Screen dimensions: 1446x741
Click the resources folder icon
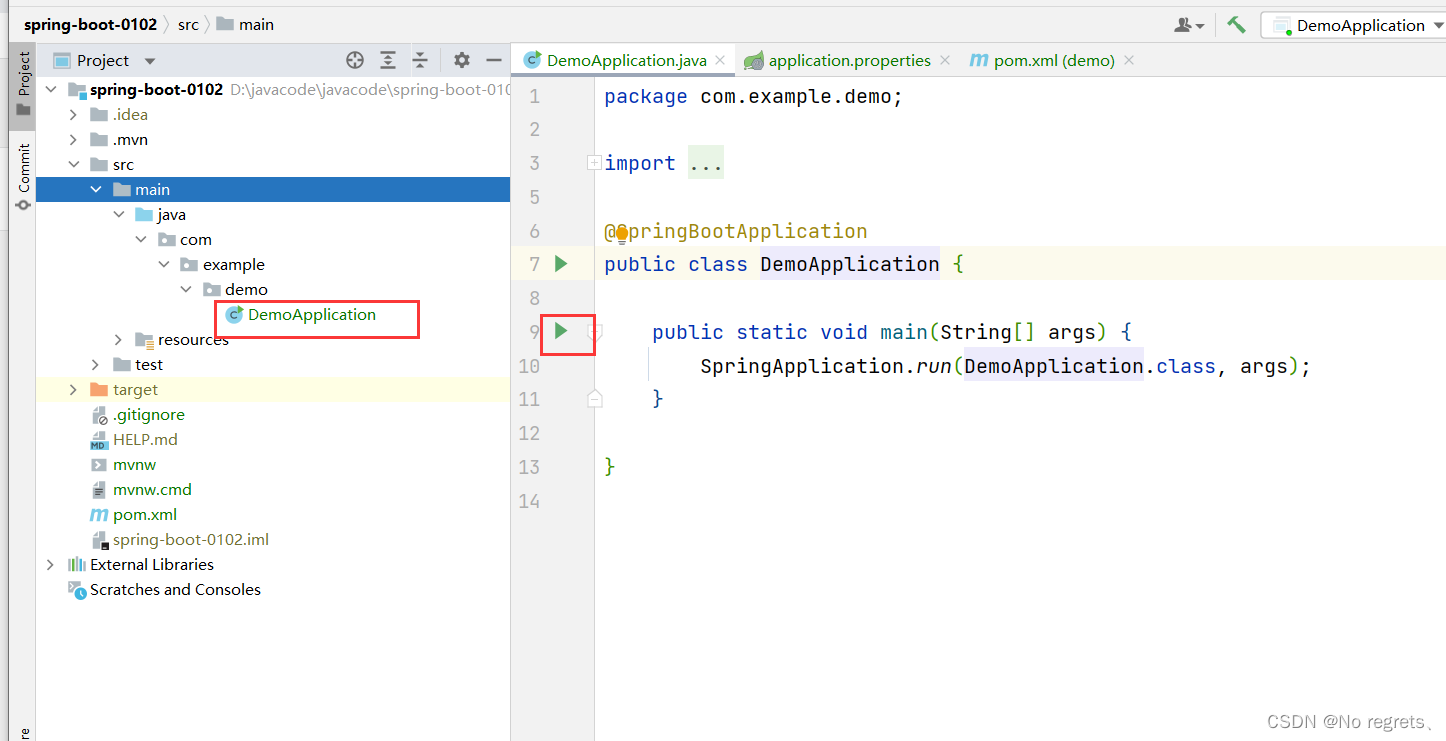coord(145,340)
